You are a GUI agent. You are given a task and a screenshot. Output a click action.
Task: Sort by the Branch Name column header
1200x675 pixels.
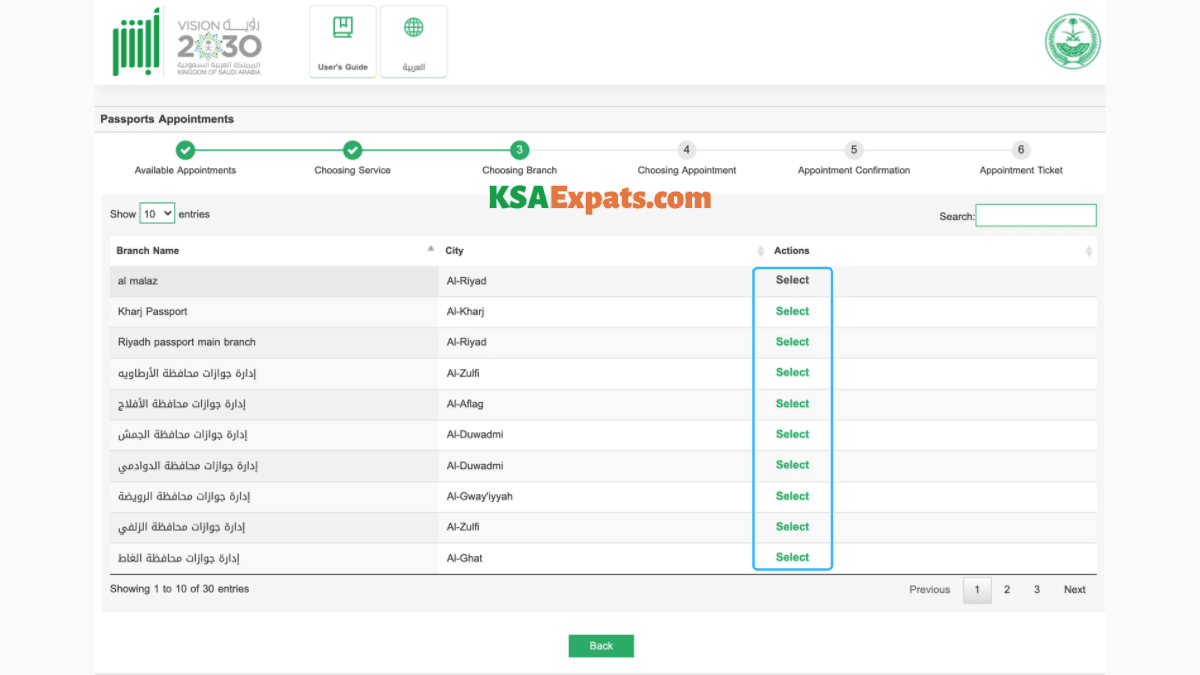[148, 251]
